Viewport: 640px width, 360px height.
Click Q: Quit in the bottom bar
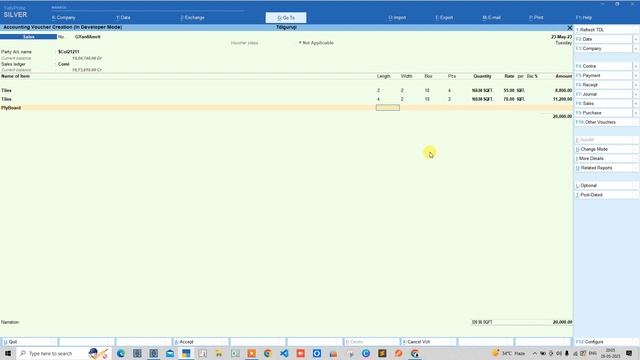29,342
